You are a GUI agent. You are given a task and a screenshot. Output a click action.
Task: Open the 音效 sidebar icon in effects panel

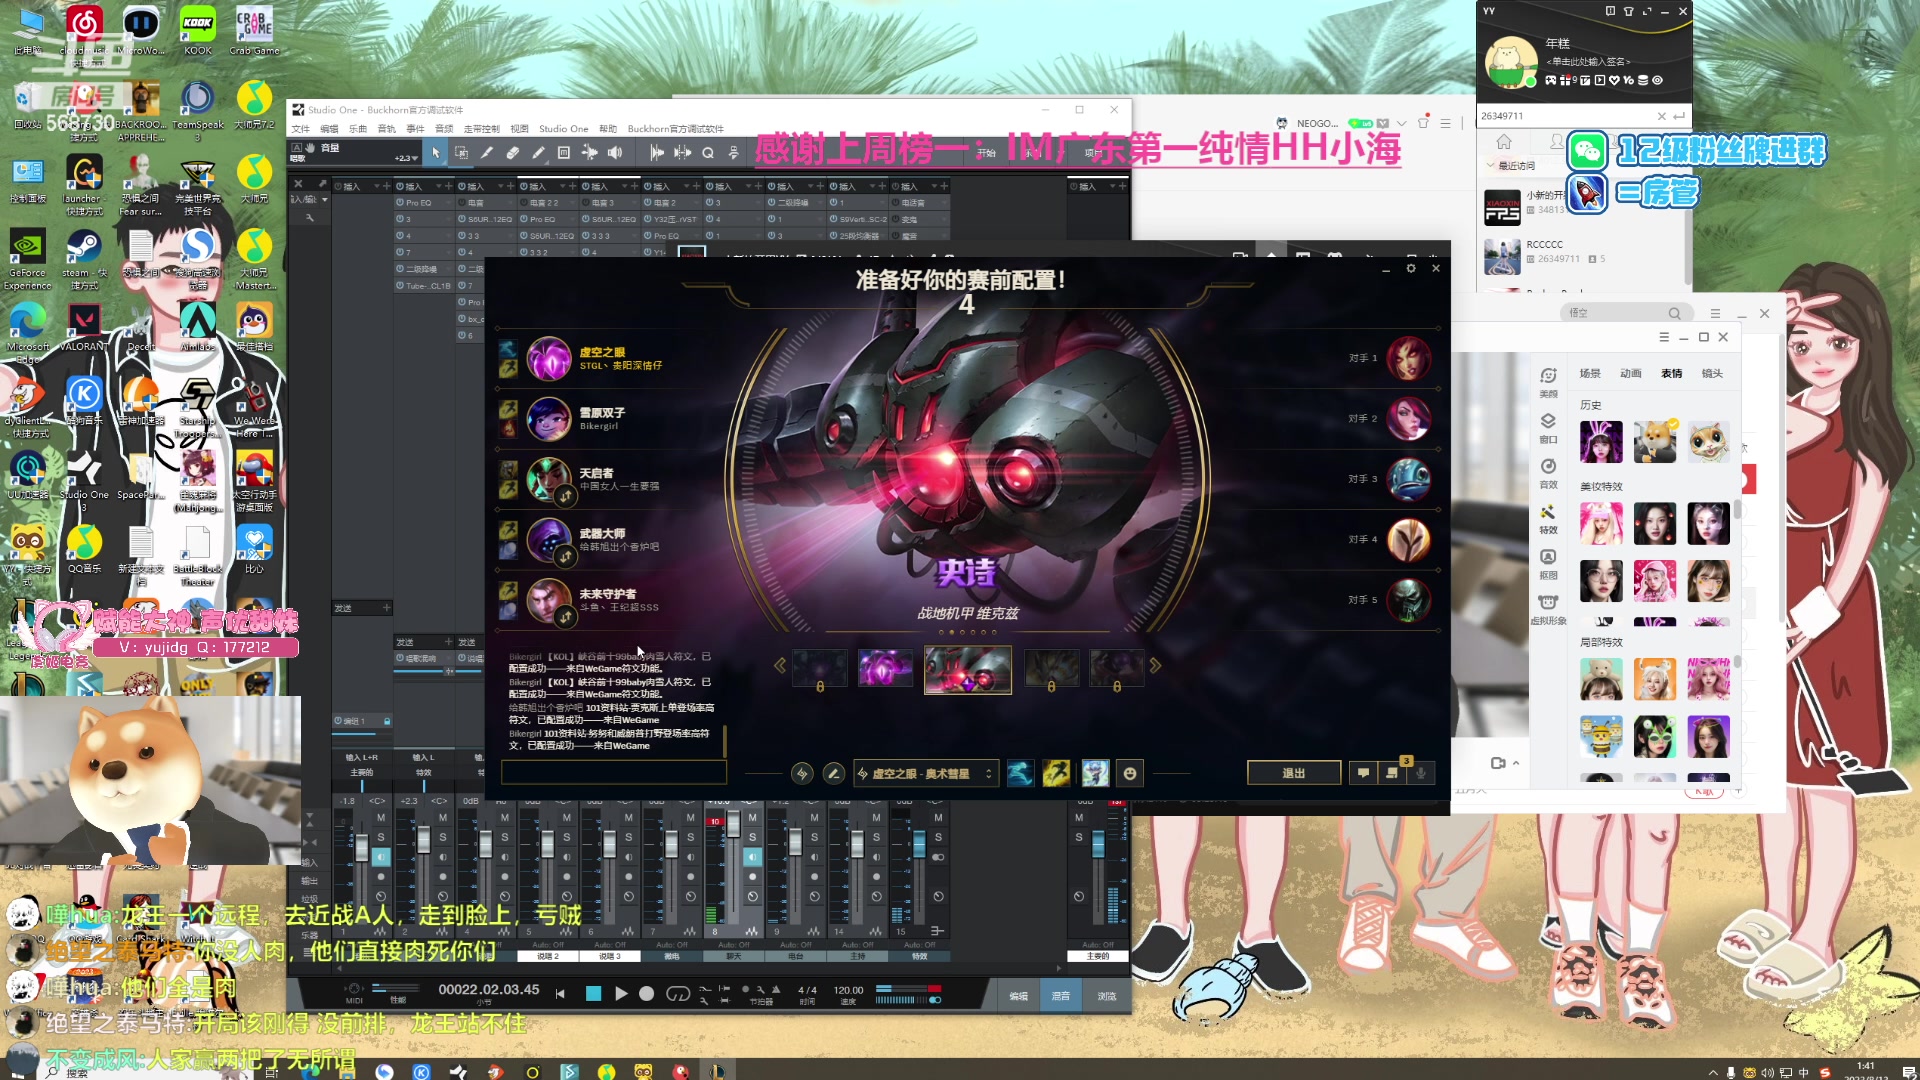click(x=1548, y=473)
